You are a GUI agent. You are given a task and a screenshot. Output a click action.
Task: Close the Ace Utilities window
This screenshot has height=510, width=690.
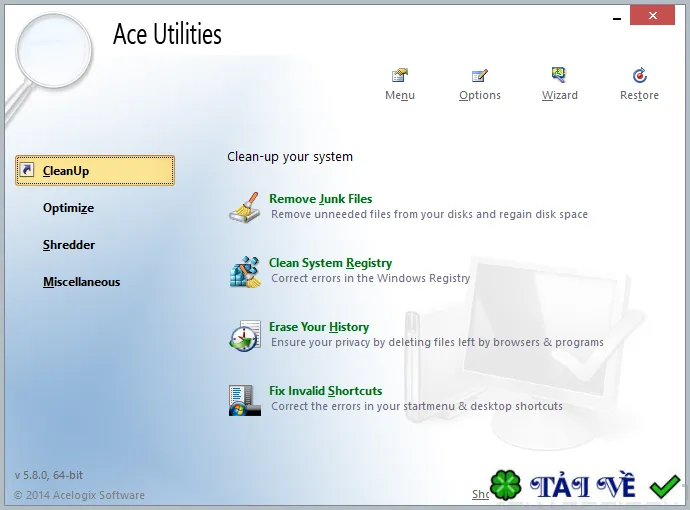click(652, 16)
